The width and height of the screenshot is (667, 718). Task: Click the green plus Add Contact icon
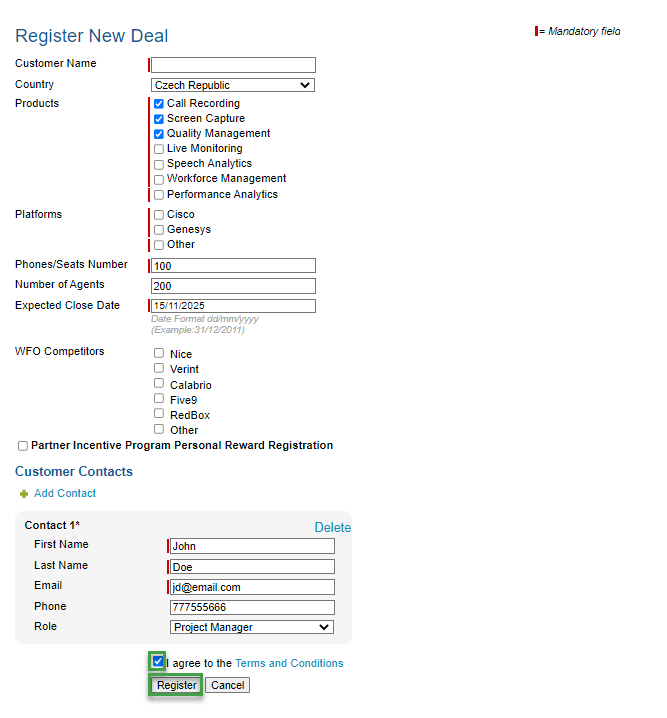pyautogui.click(x=24, y=494)
